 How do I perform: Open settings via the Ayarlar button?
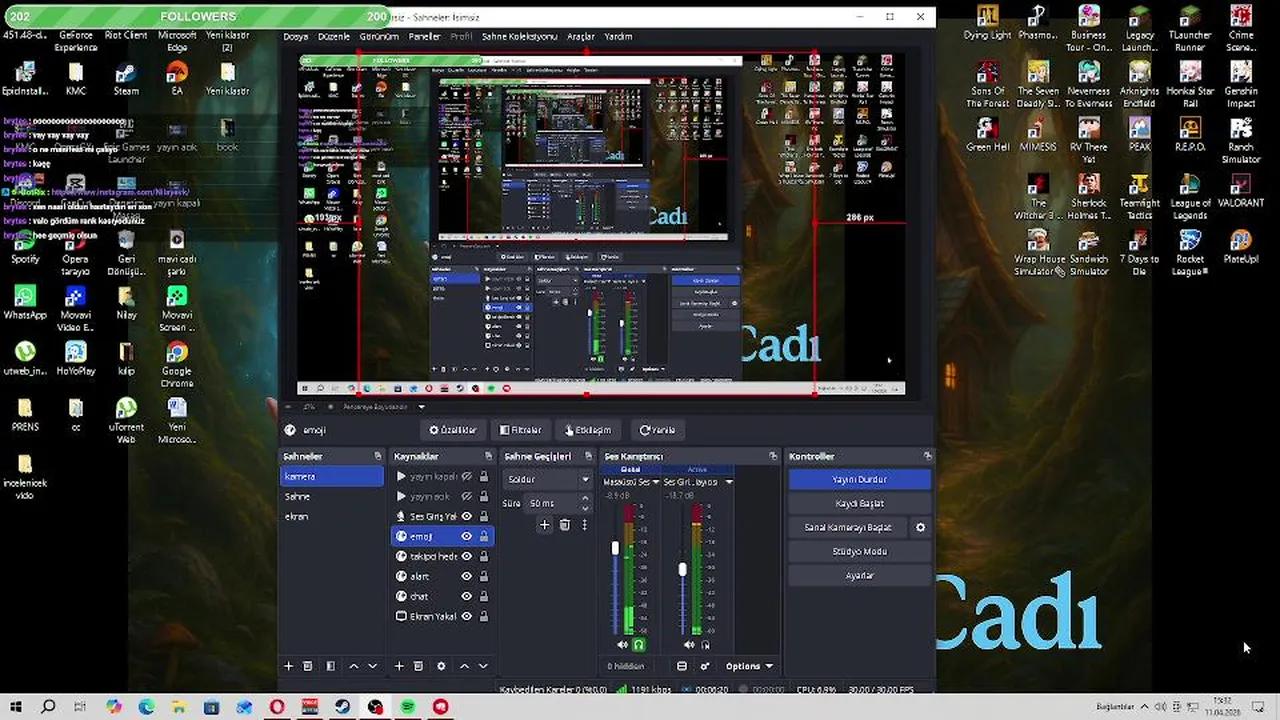(858, 575)
